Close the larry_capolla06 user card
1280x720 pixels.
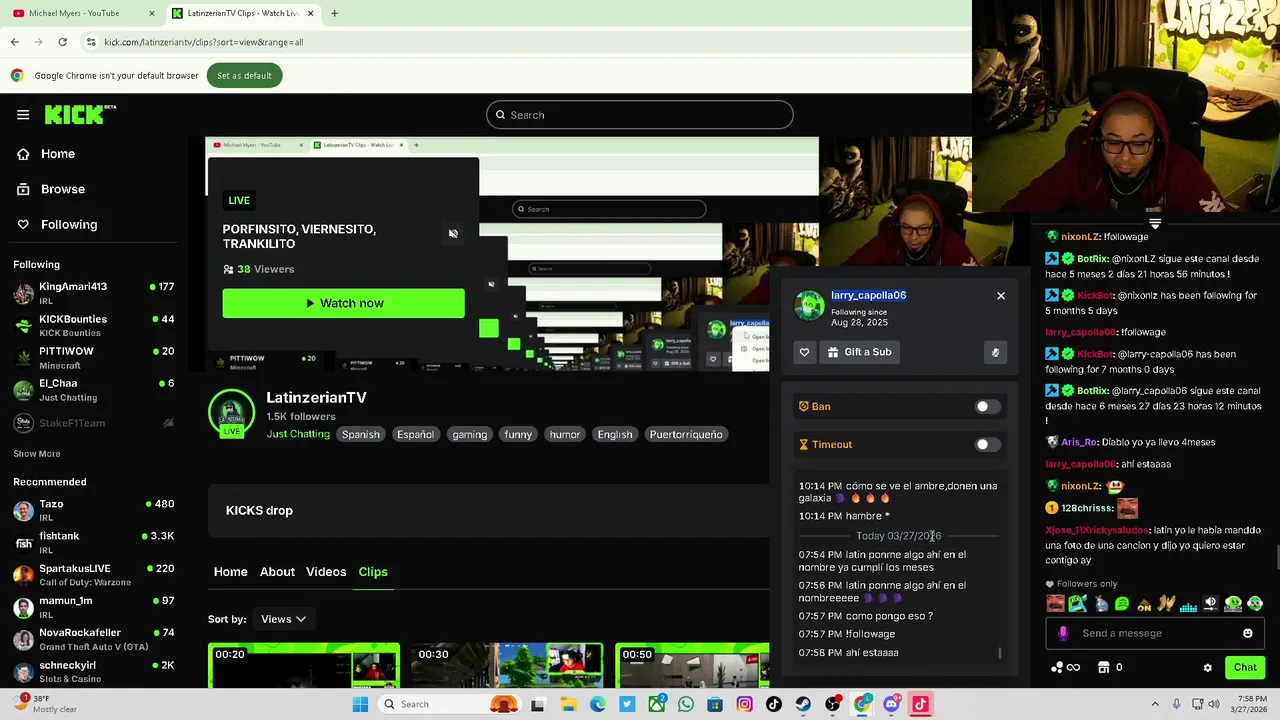[1000, 296]
